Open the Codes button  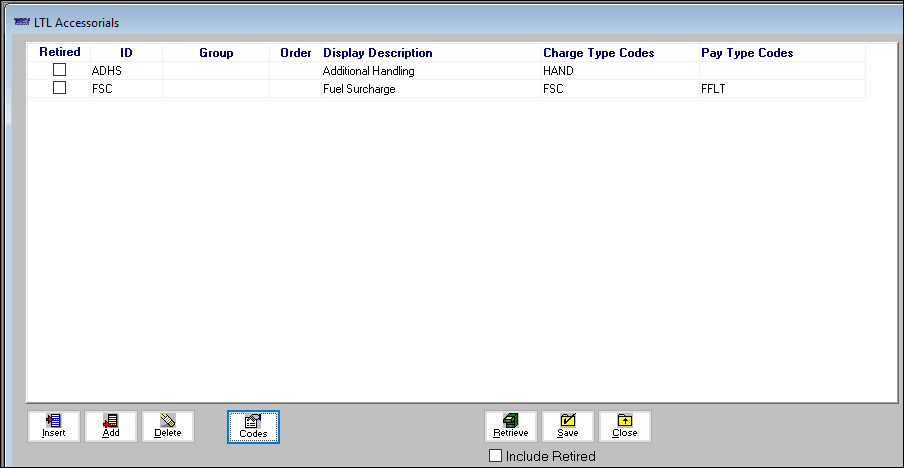pyautogui.click(x=253, y=427)
